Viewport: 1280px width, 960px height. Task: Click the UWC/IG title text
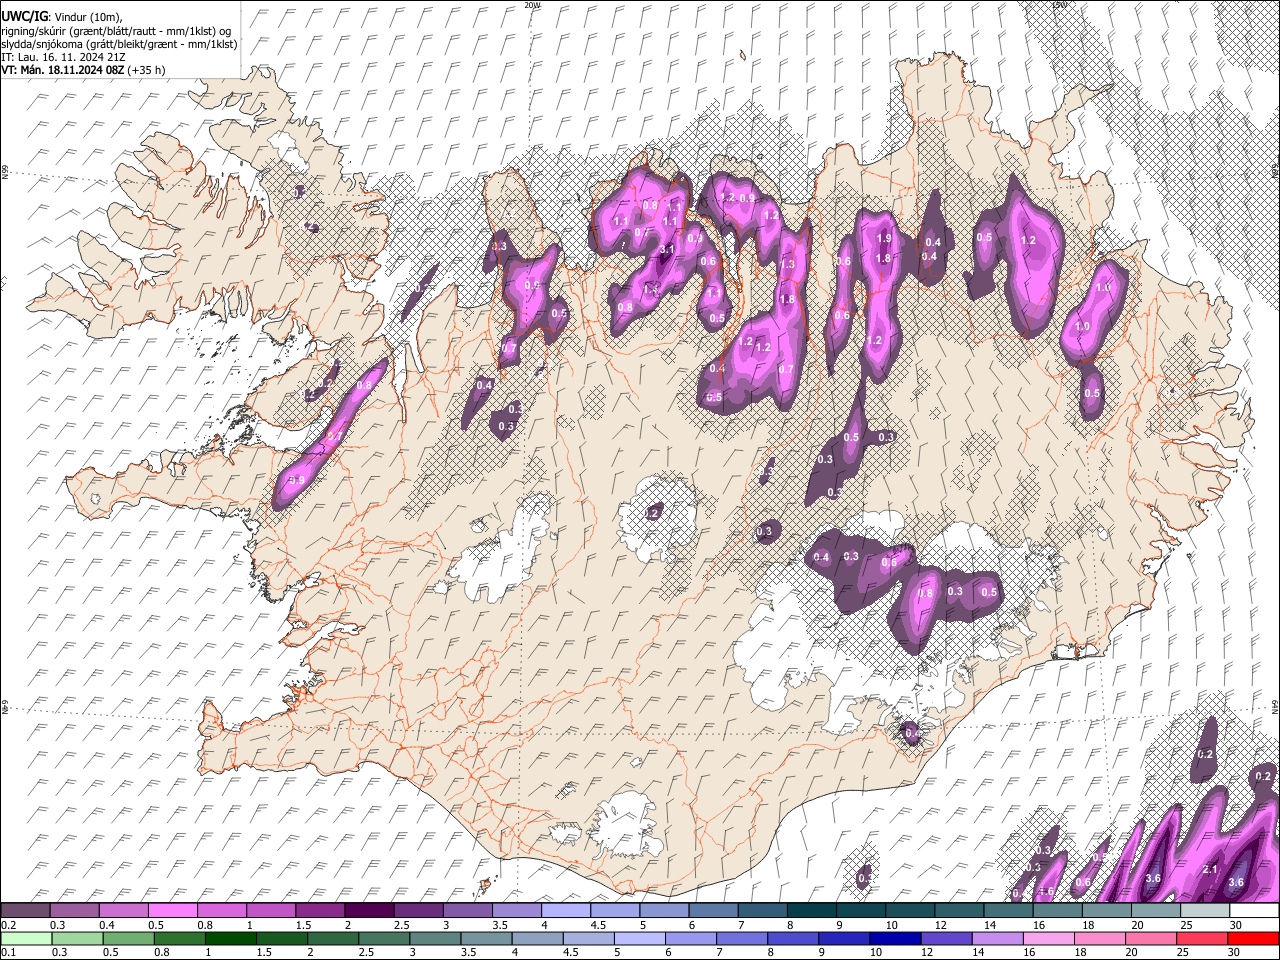(23, 17)
